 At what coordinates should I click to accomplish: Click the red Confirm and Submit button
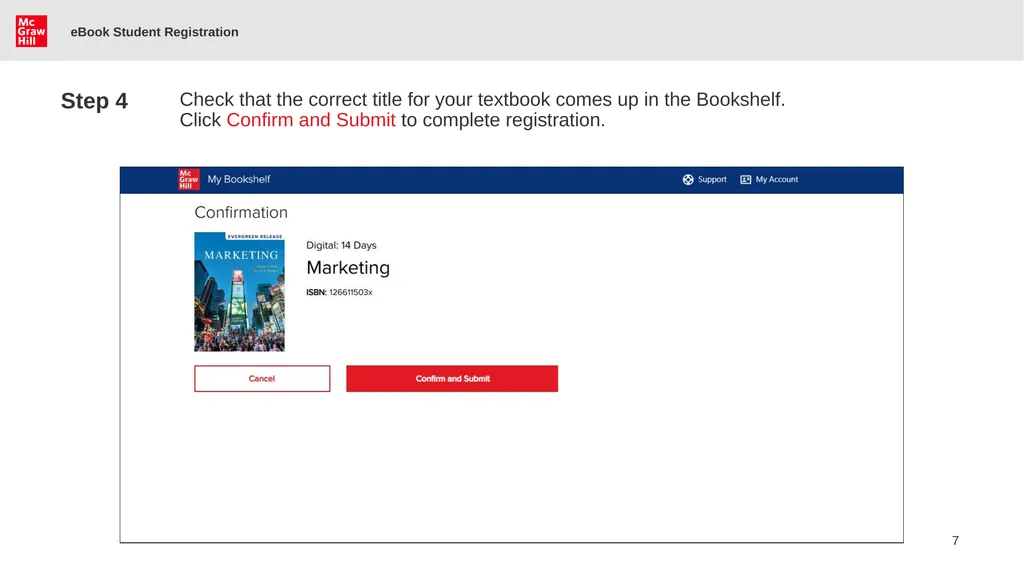click(x=452, y=378)
